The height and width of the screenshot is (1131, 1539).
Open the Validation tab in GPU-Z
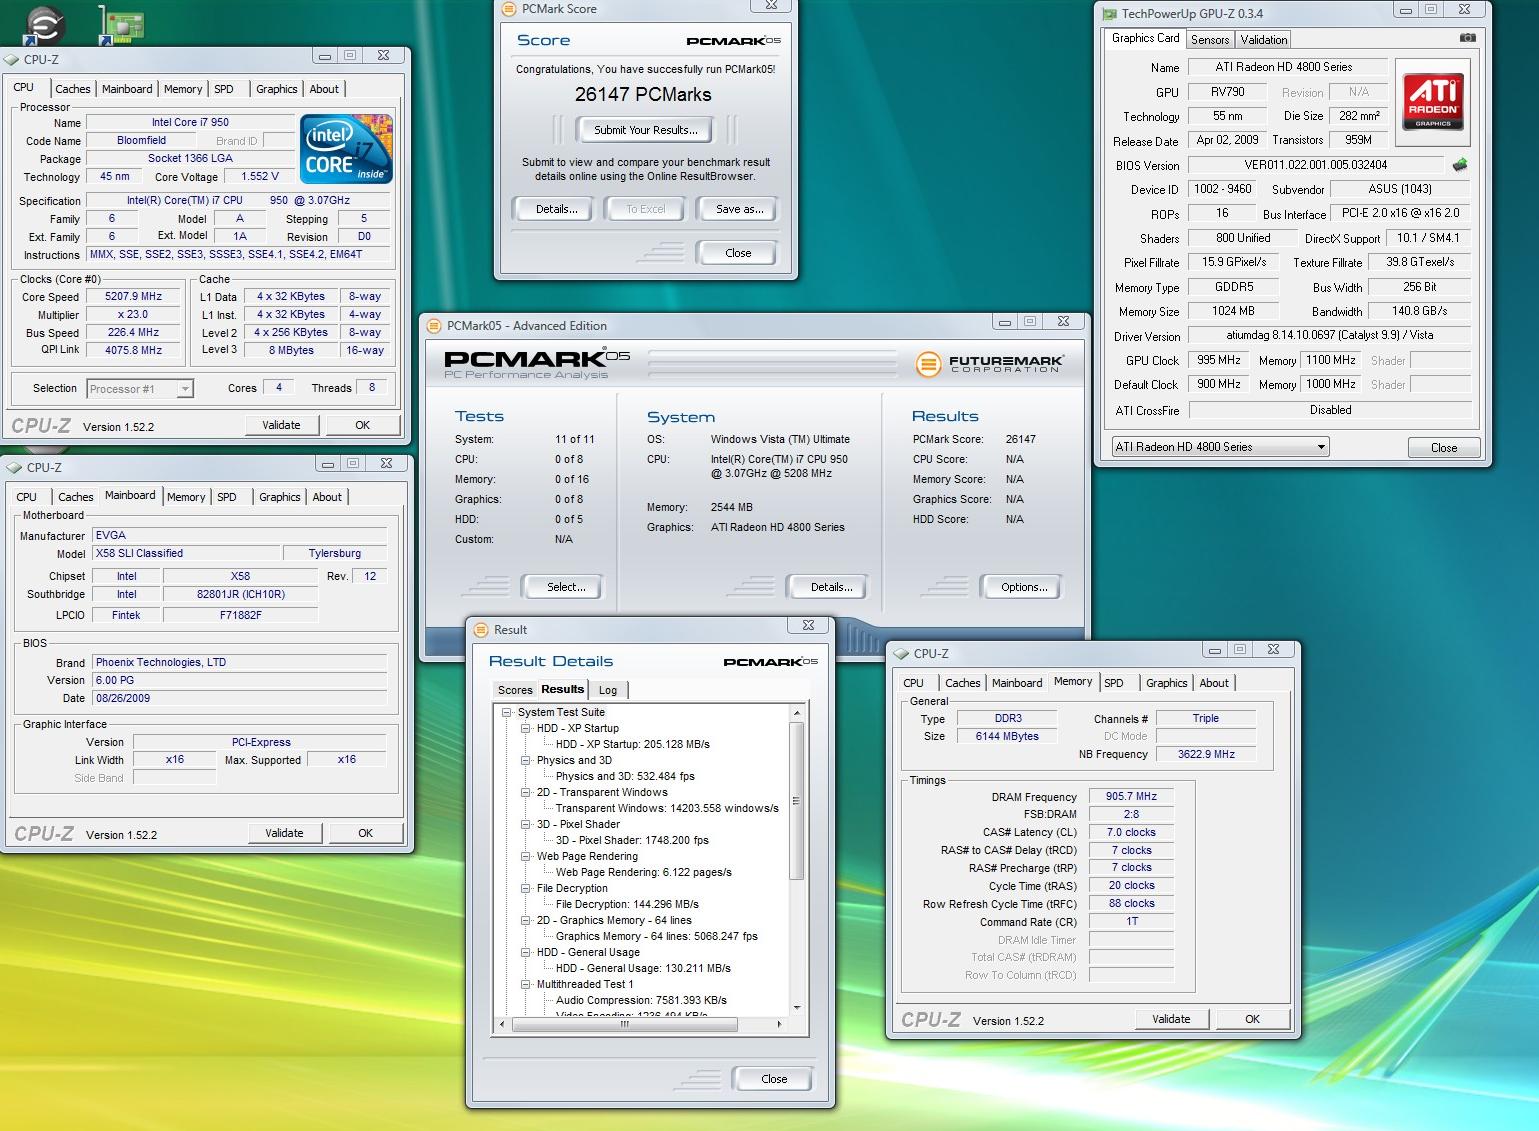point(1264,40)
